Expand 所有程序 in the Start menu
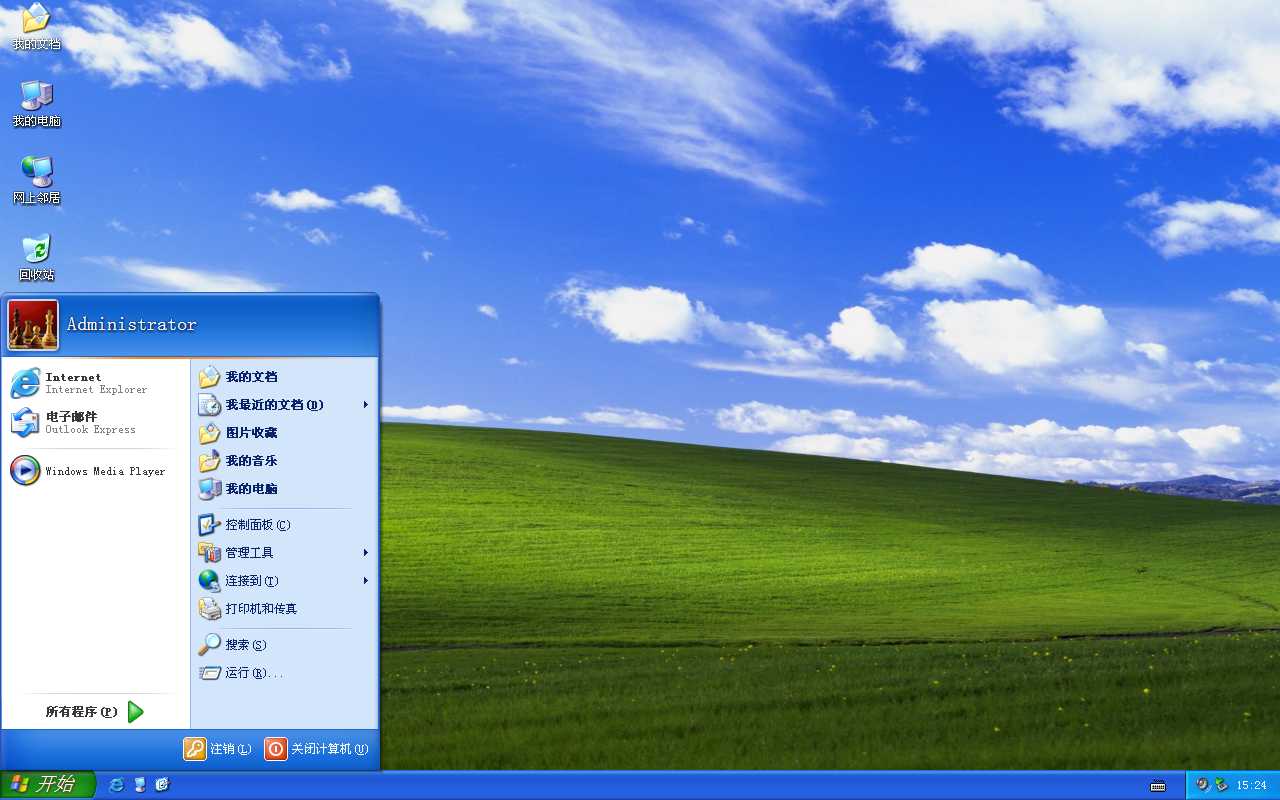This screenshot has height=800, width=1280. (95, 712)
